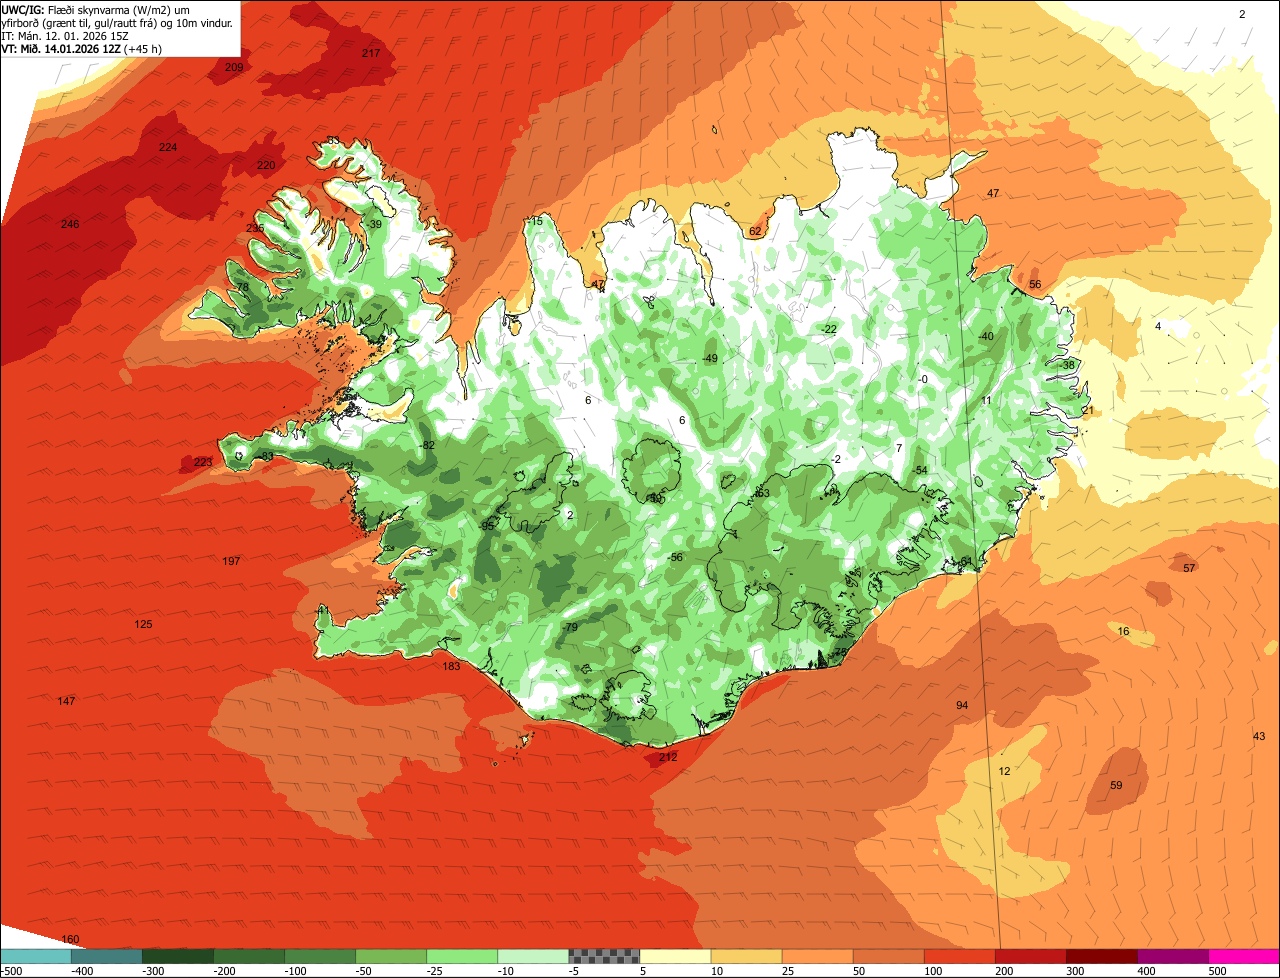Viewport: 1280px width, 978px height.
Task: Click the flux value 56 in the orange area
Action: 1035,284
